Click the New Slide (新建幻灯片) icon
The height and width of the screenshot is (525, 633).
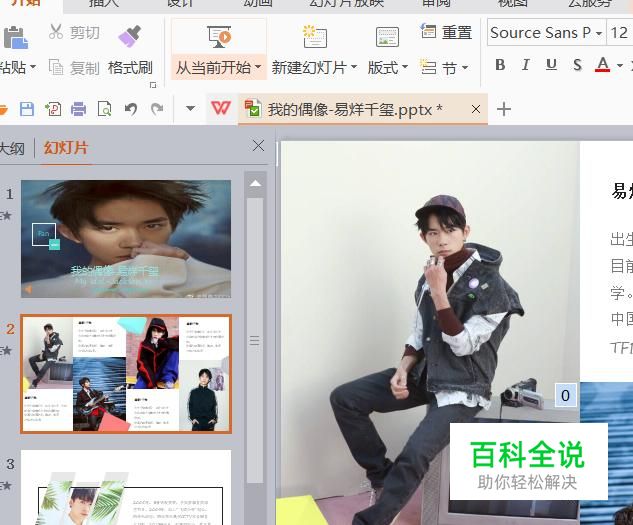click(315, 37)
